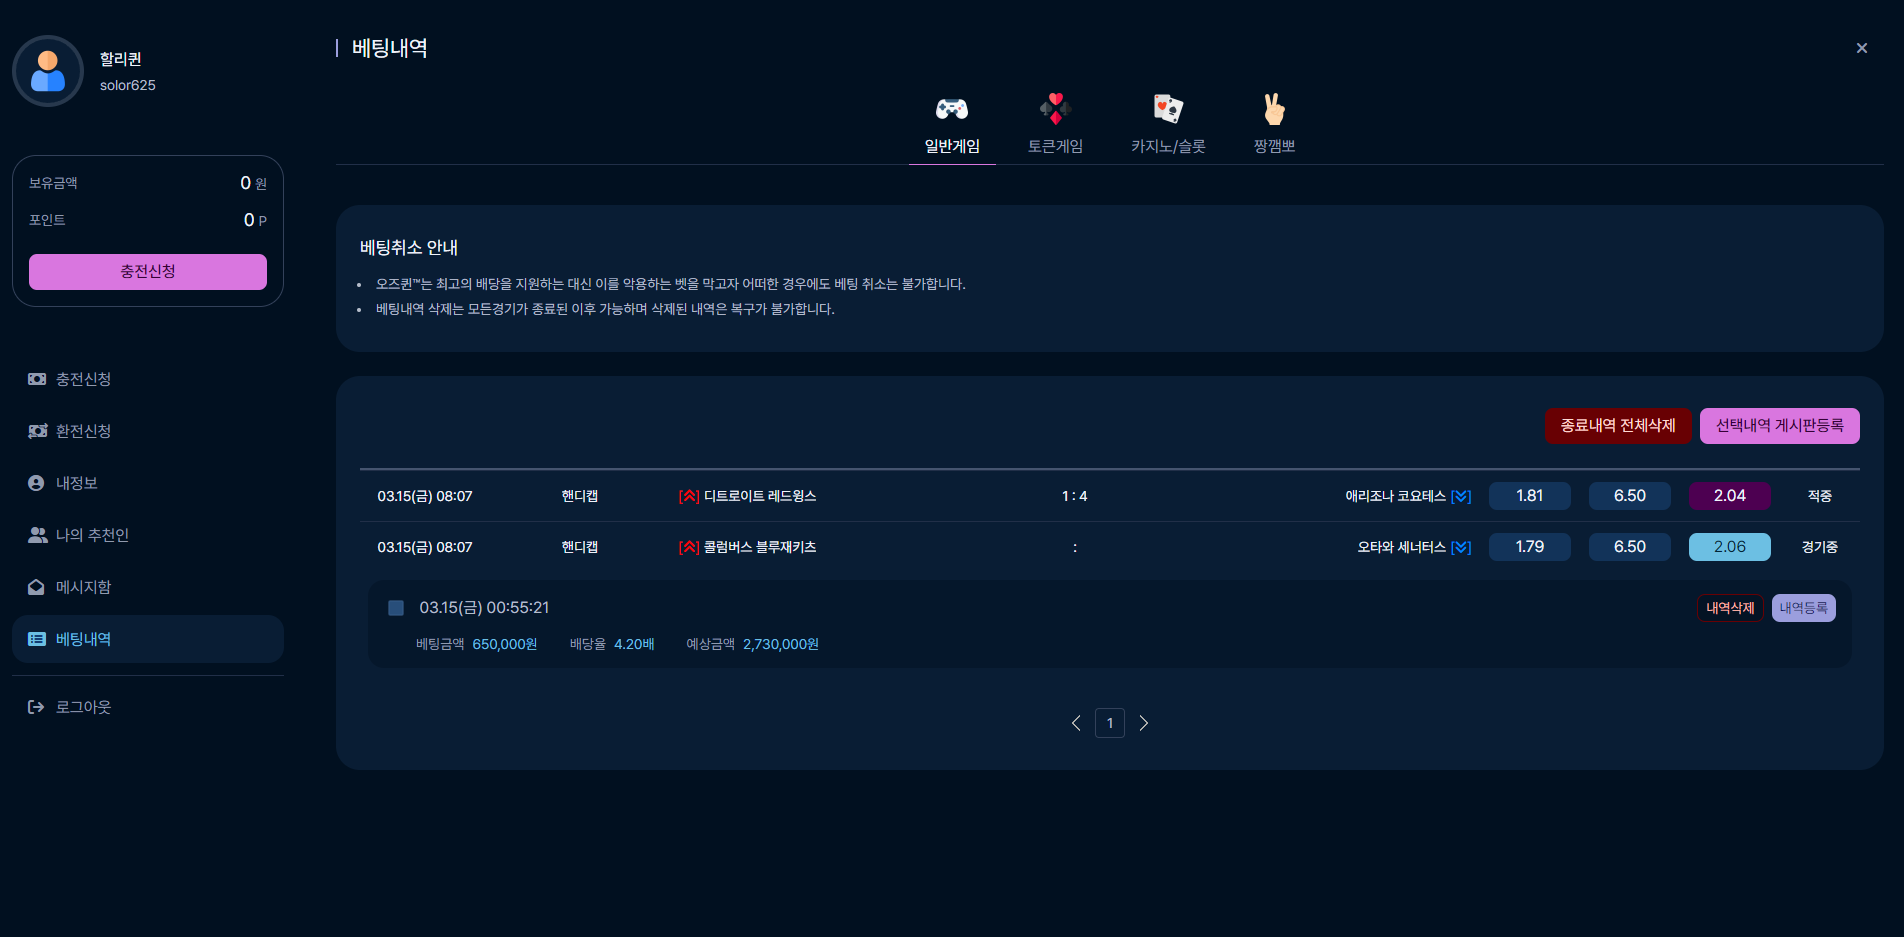
Task: Click the highlighted 2.06 odds box
Action: 1730,547
